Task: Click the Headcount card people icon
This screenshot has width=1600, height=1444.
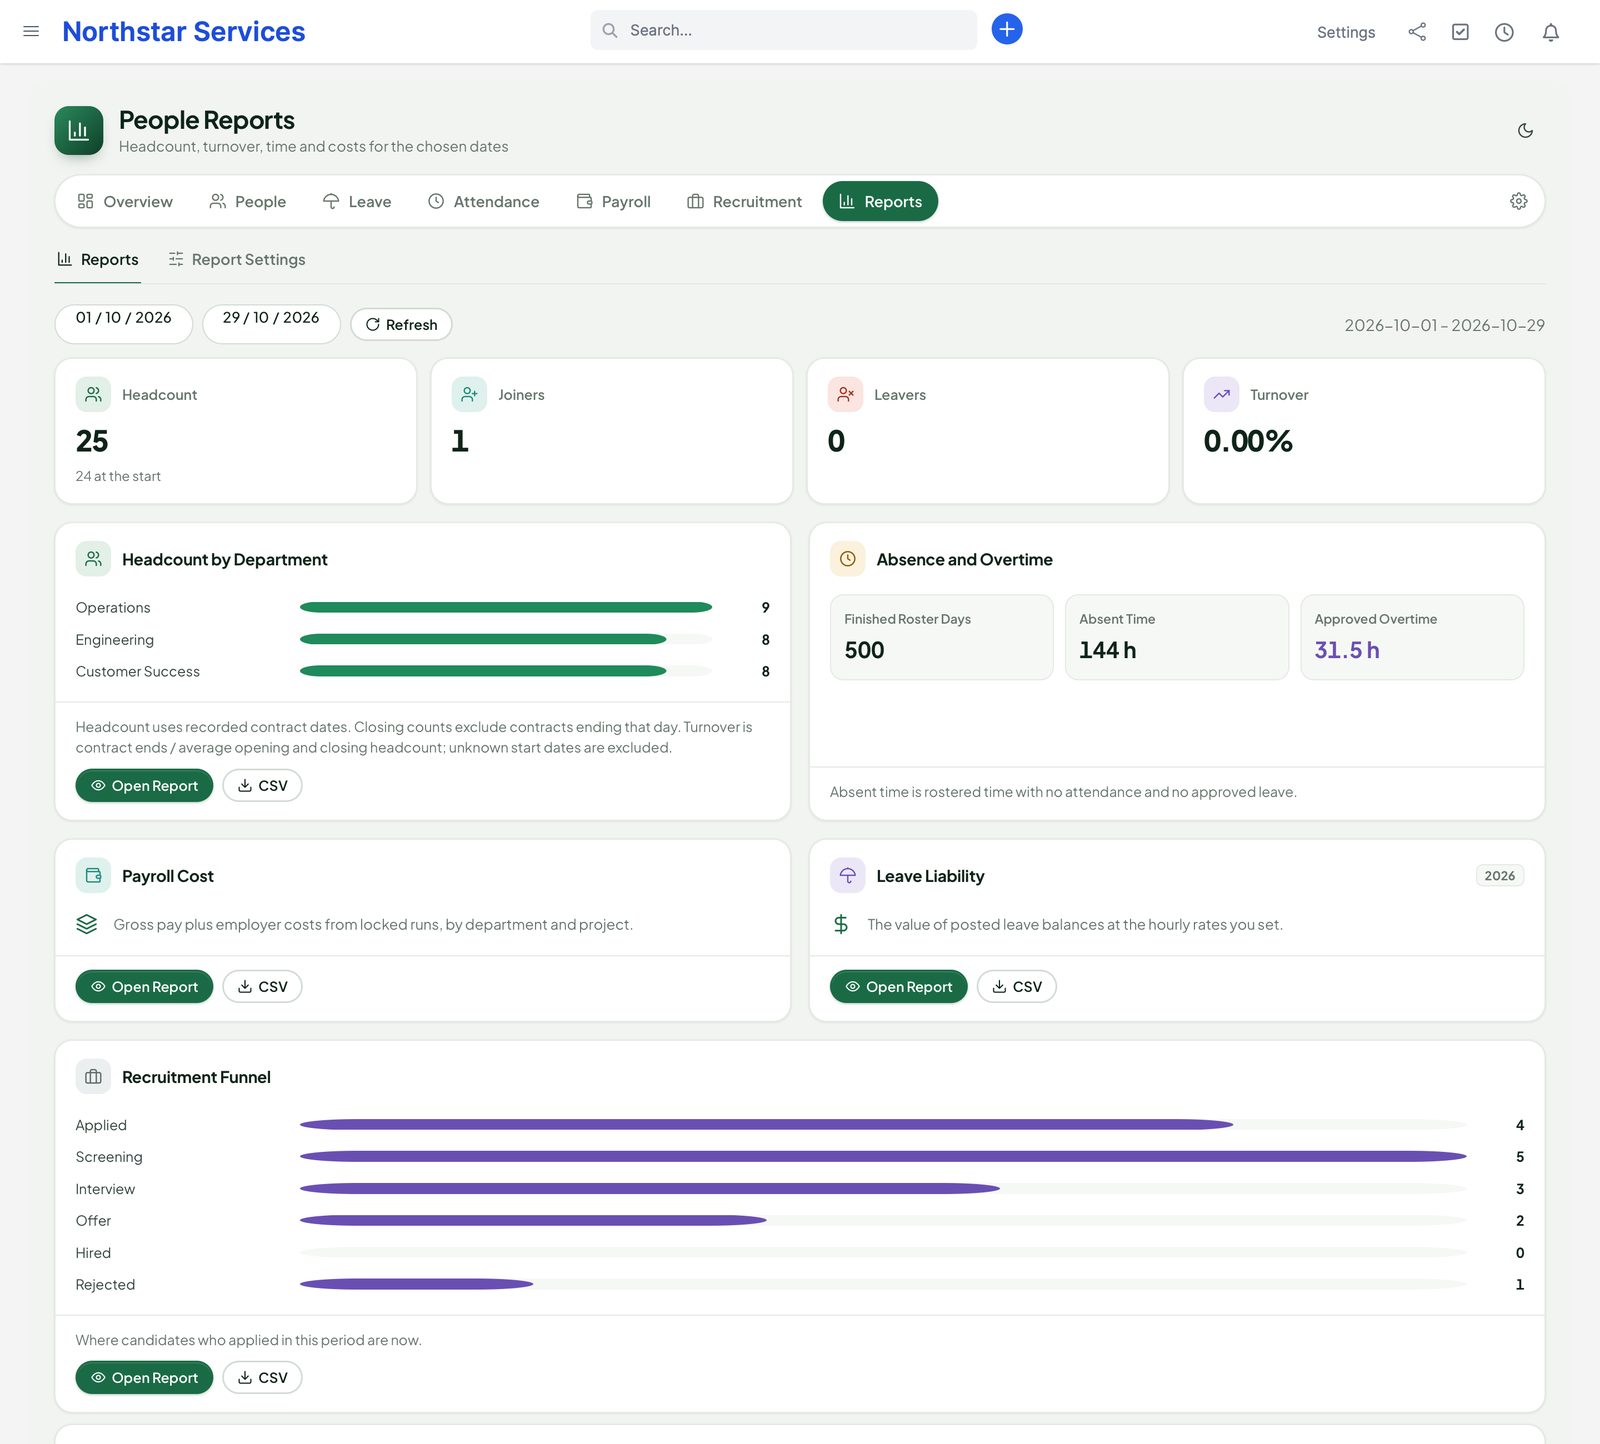Action: [x=93, y=394]
